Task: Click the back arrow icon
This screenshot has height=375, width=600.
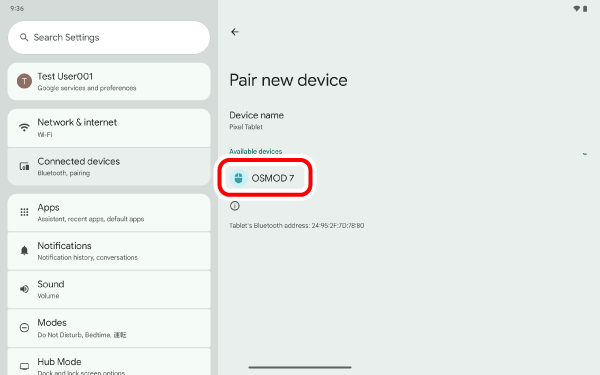Action: pos(235,32)
